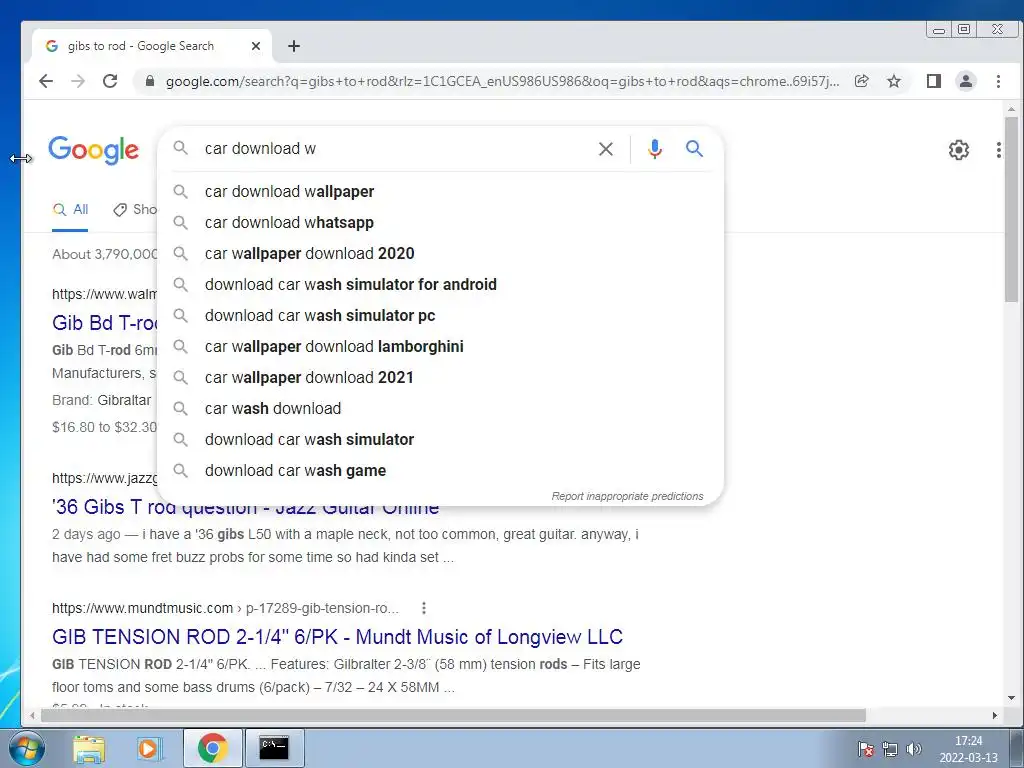The image size is (1024, 768).
Task: Open Command Prompt from taskbar
Action: [274, 748]
